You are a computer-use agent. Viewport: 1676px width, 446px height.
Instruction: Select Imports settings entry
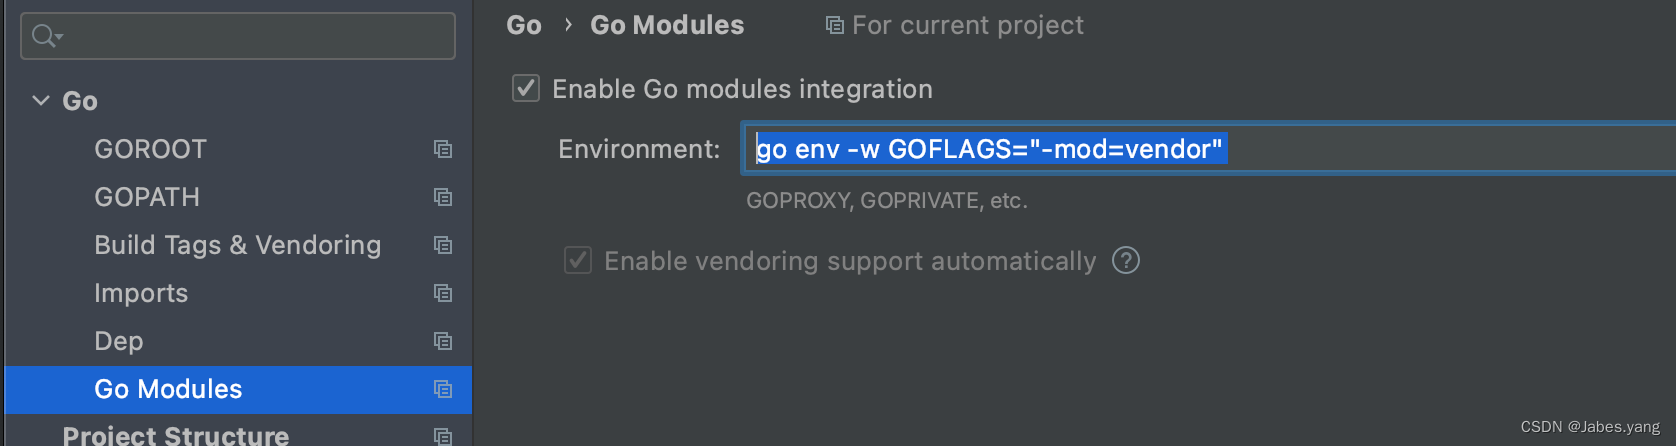coord(141,293)
